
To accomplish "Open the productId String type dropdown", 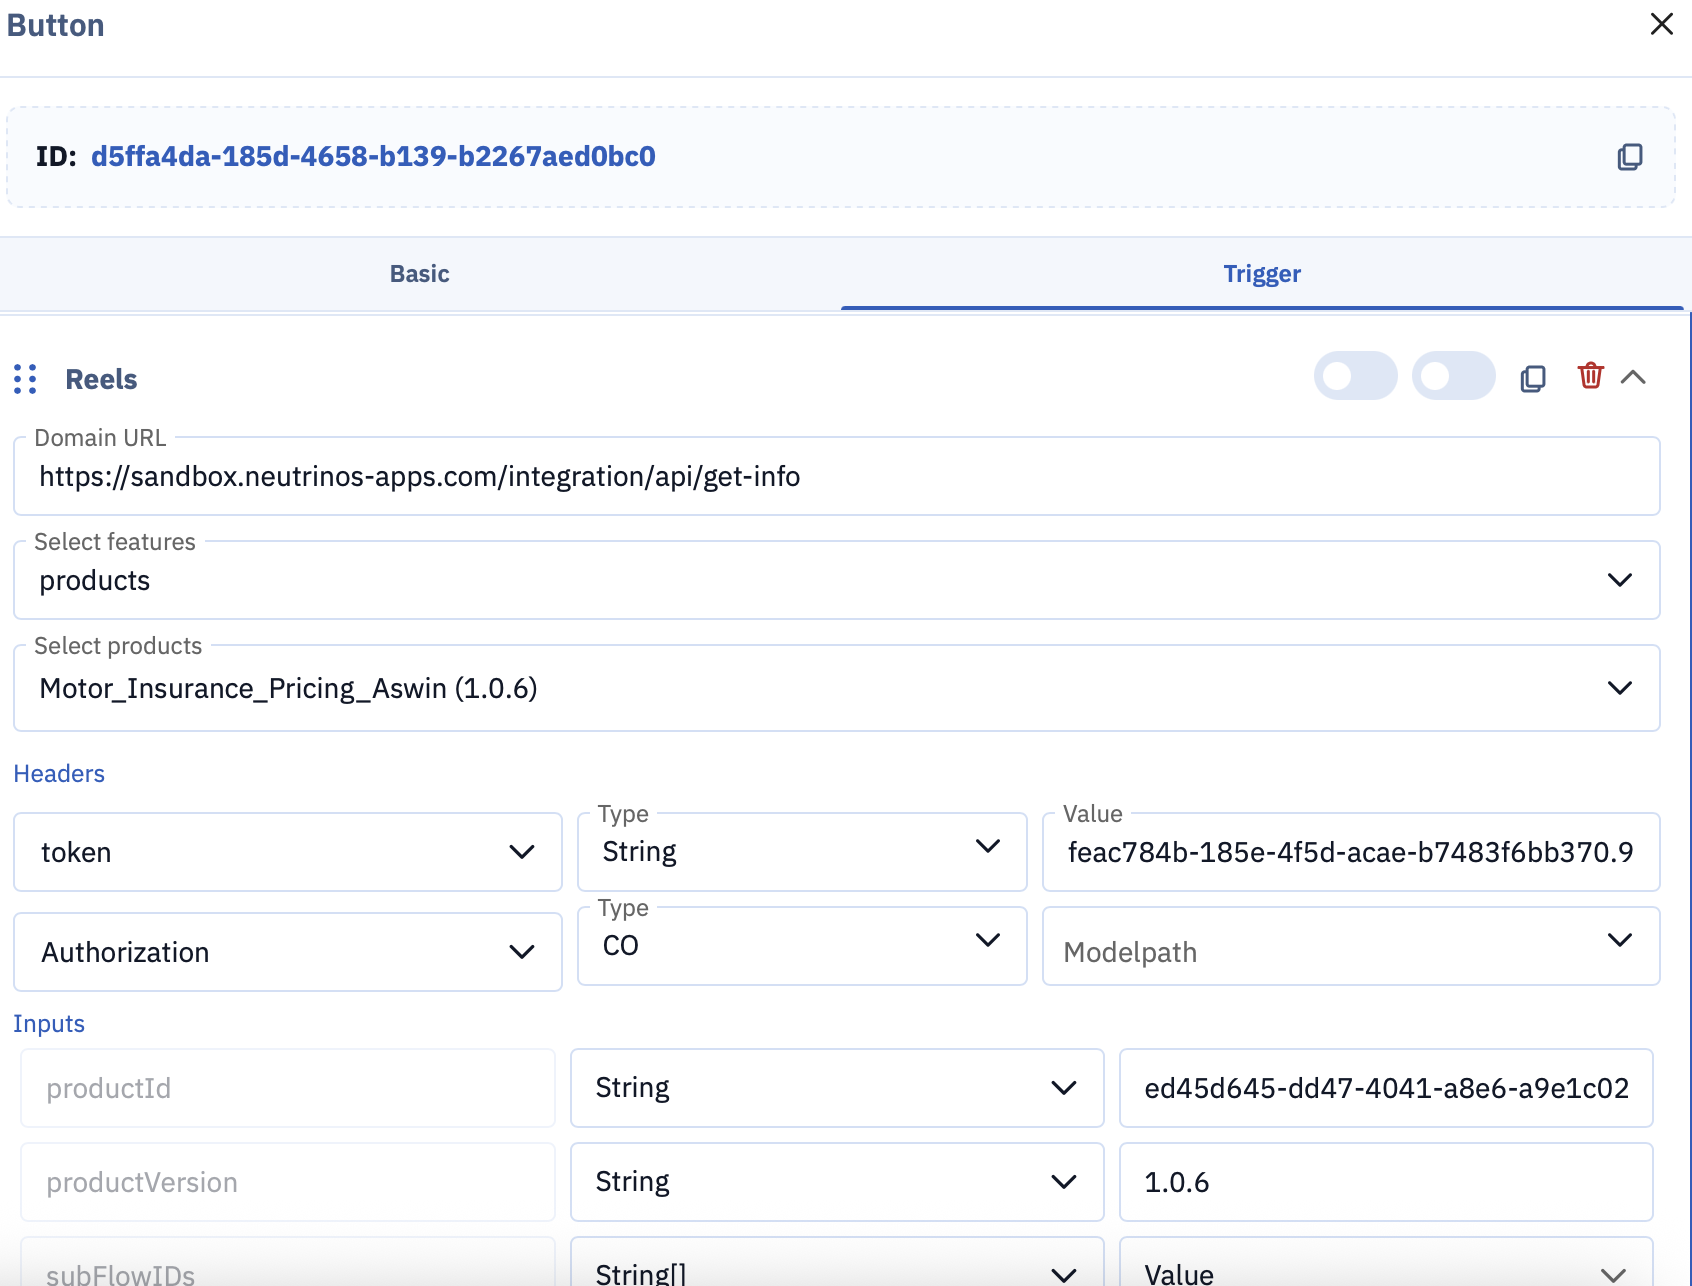I will pos(837,1088).
